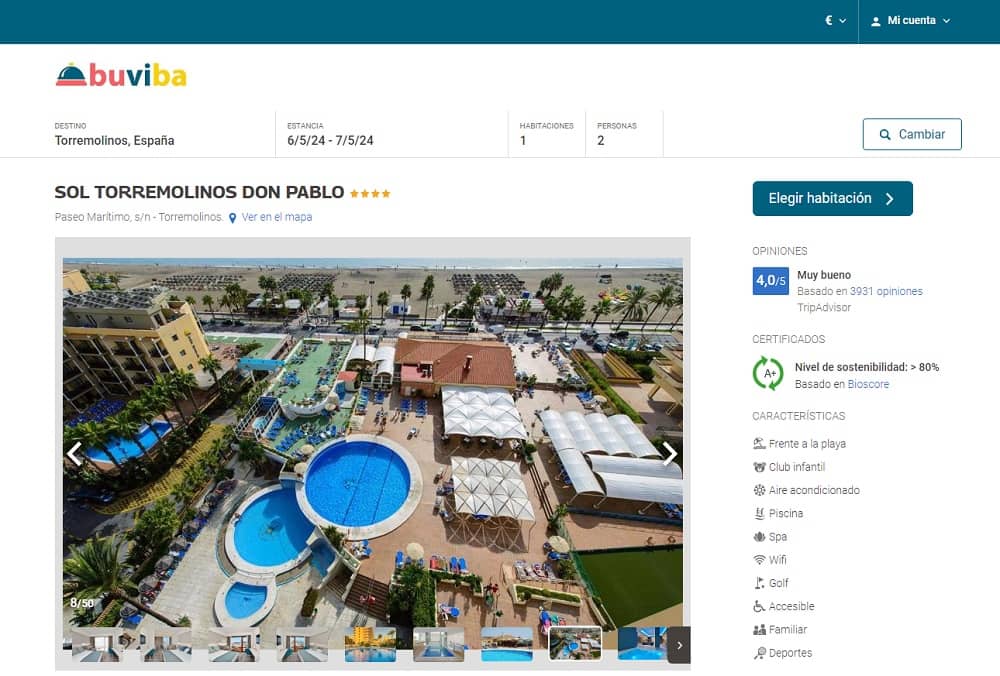Image resolution: width=1000 pixels, height=676 pixels.
Task: Click the hotel's four star rating
Action: point(370,193)
